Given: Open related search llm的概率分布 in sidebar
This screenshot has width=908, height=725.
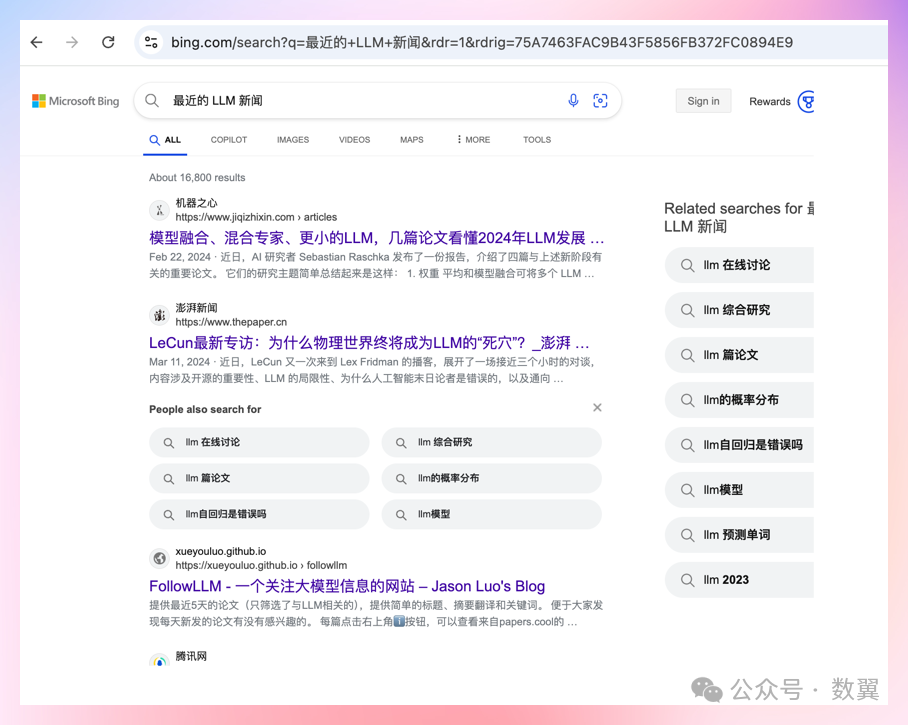Looking at the screenshot, I should tap(739, 400).
